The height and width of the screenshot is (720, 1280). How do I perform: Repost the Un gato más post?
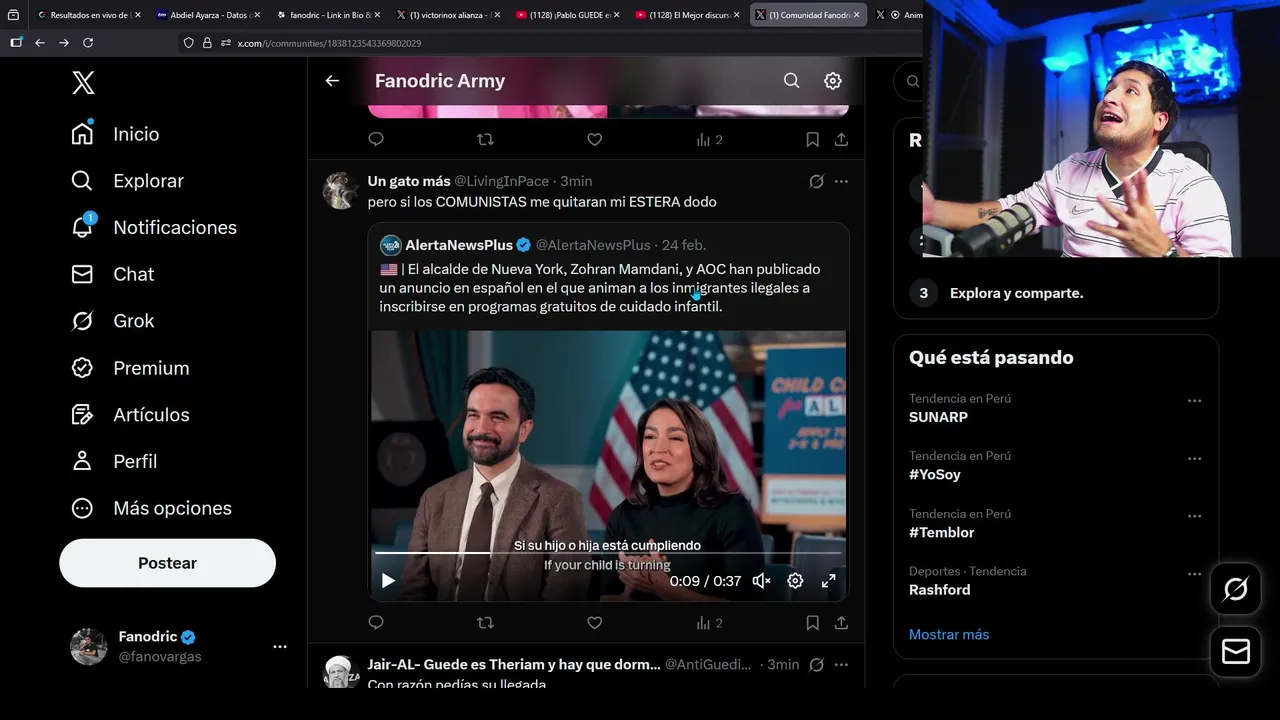[485, 622]
